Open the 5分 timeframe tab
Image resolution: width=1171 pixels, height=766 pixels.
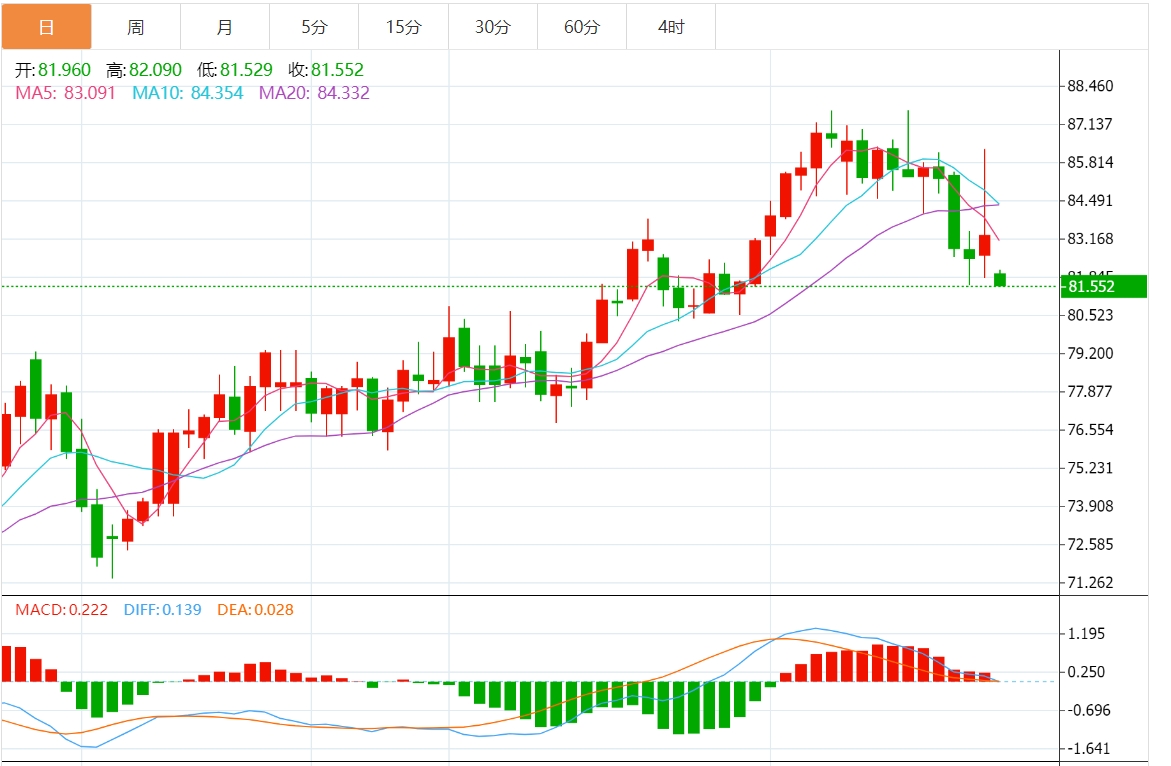click(x=314, y=27)
